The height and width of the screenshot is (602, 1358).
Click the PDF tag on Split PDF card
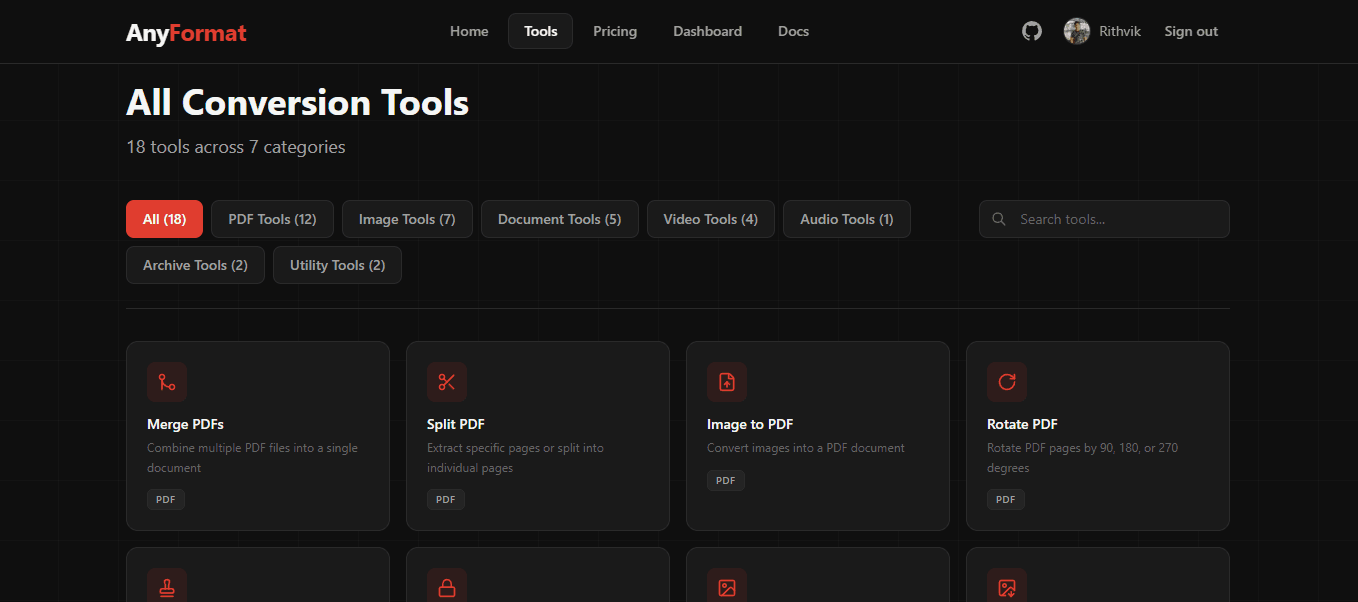[446, 499]
